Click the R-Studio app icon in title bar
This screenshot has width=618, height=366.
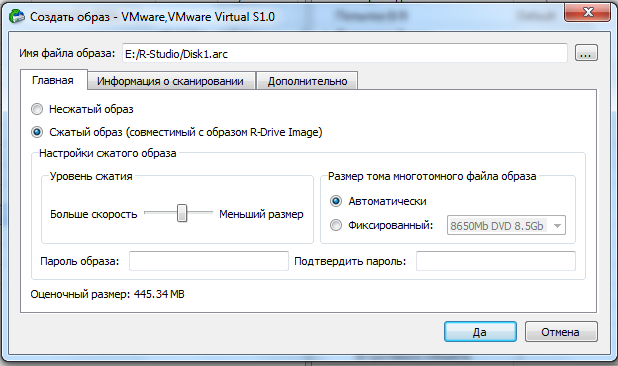[x=17, y=16]
